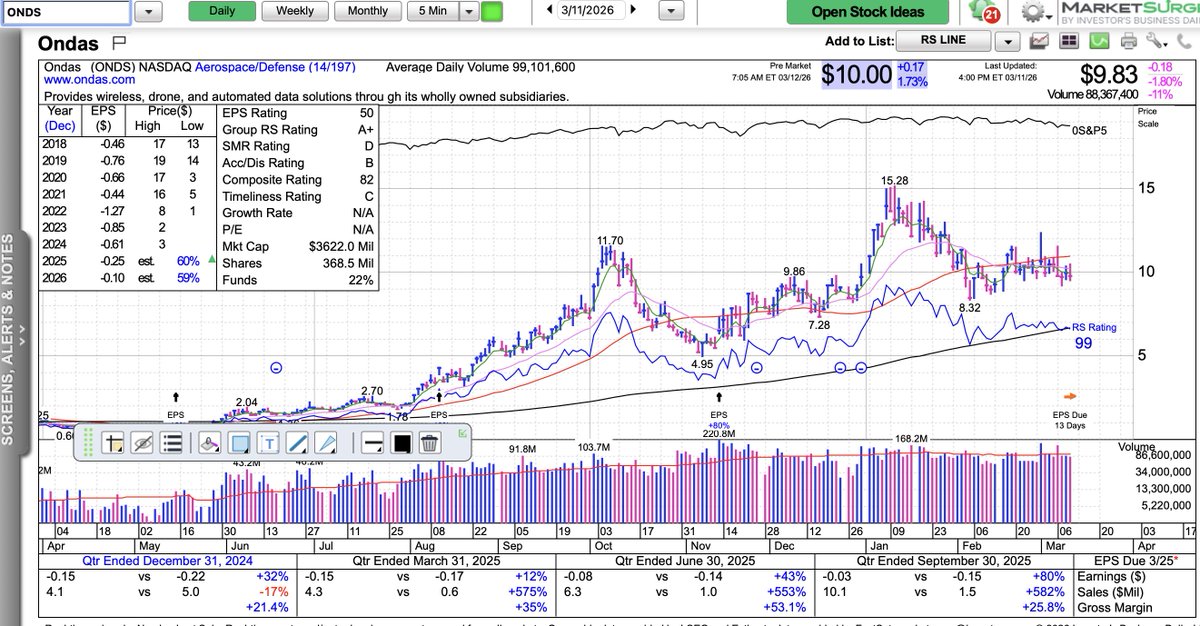1200x626 pixels.
Task: Expand the Add to List dropdown arrow
Action: [x=1008, y=41]
